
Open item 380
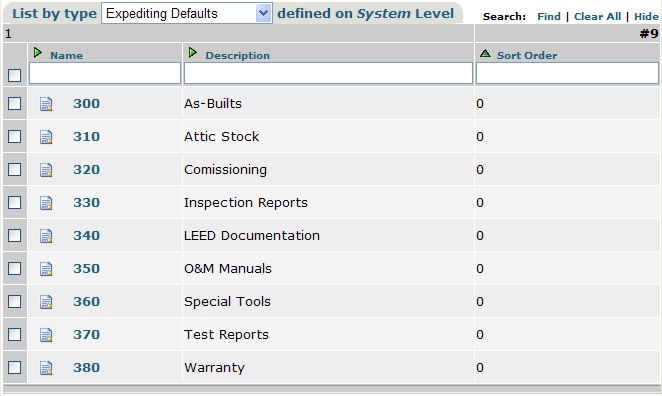87,368
